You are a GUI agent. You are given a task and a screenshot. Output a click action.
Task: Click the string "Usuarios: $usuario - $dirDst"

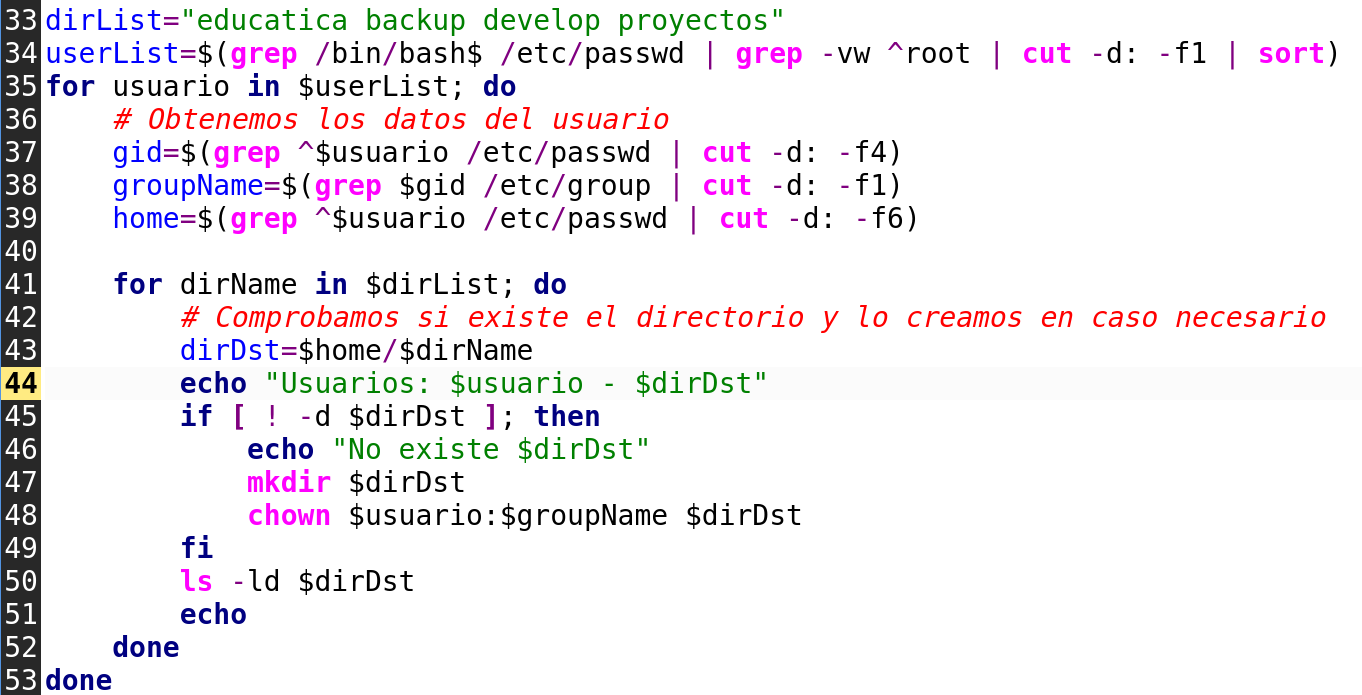point(517,383)
